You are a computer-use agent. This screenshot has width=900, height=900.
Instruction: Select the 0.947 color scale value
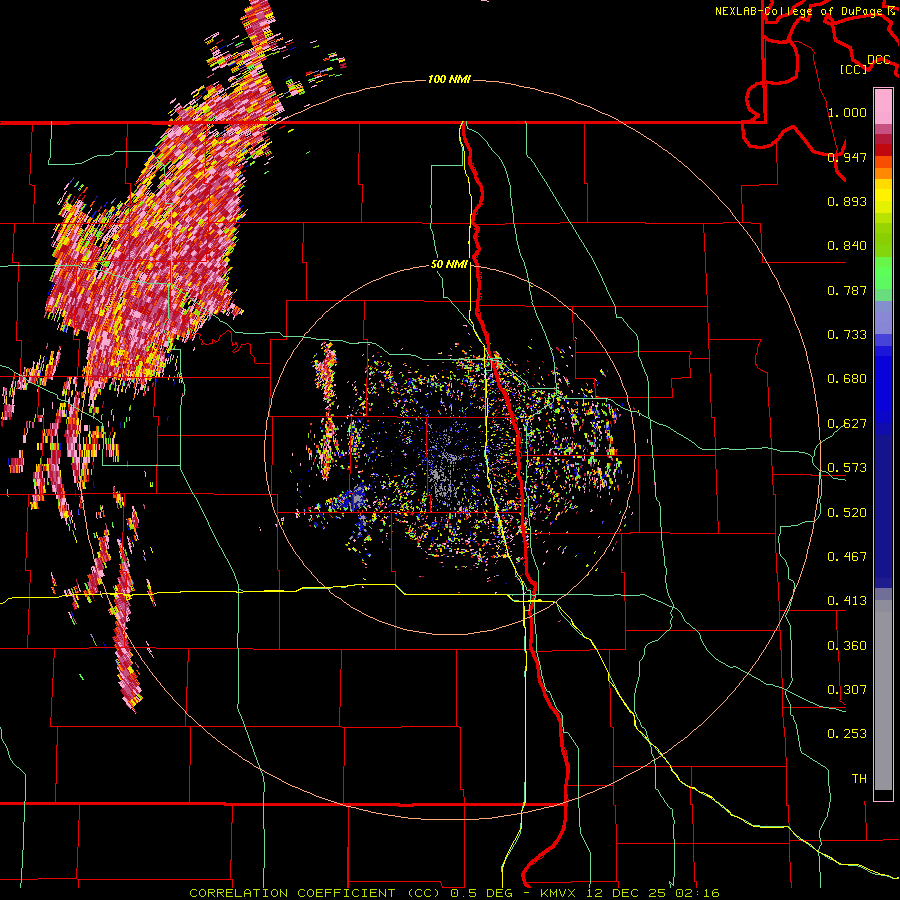[x=847, y=157]
